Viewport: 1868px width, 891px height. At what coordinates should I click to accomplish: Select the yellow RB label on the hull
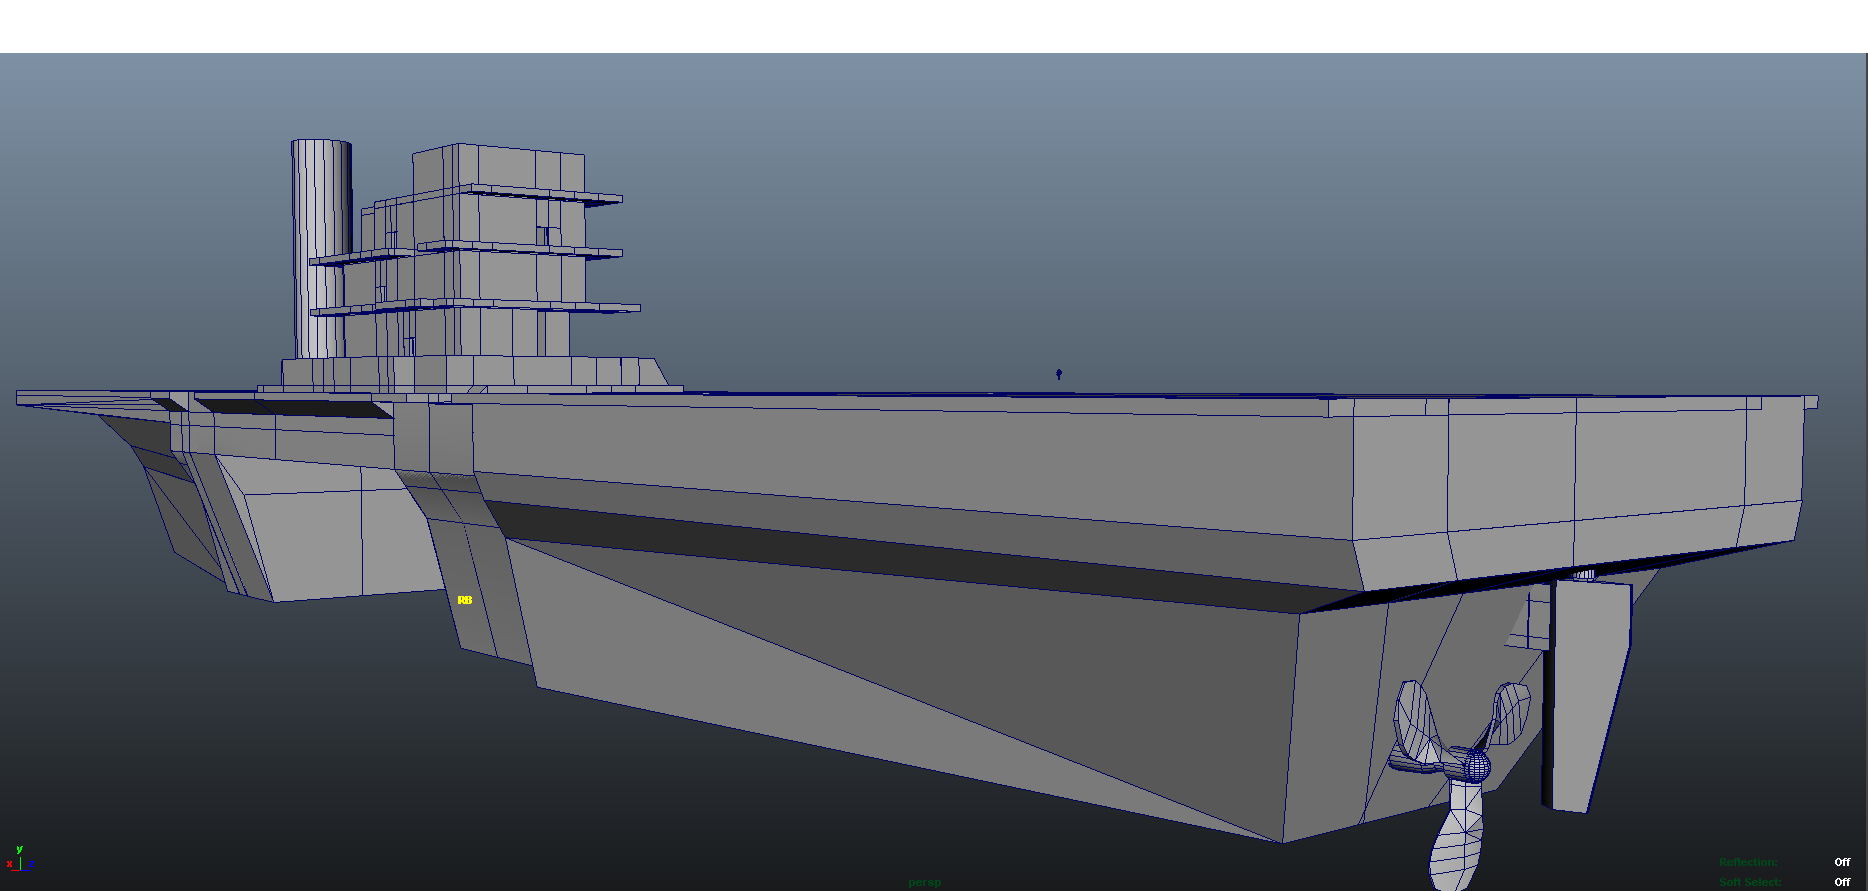[464, 600]
